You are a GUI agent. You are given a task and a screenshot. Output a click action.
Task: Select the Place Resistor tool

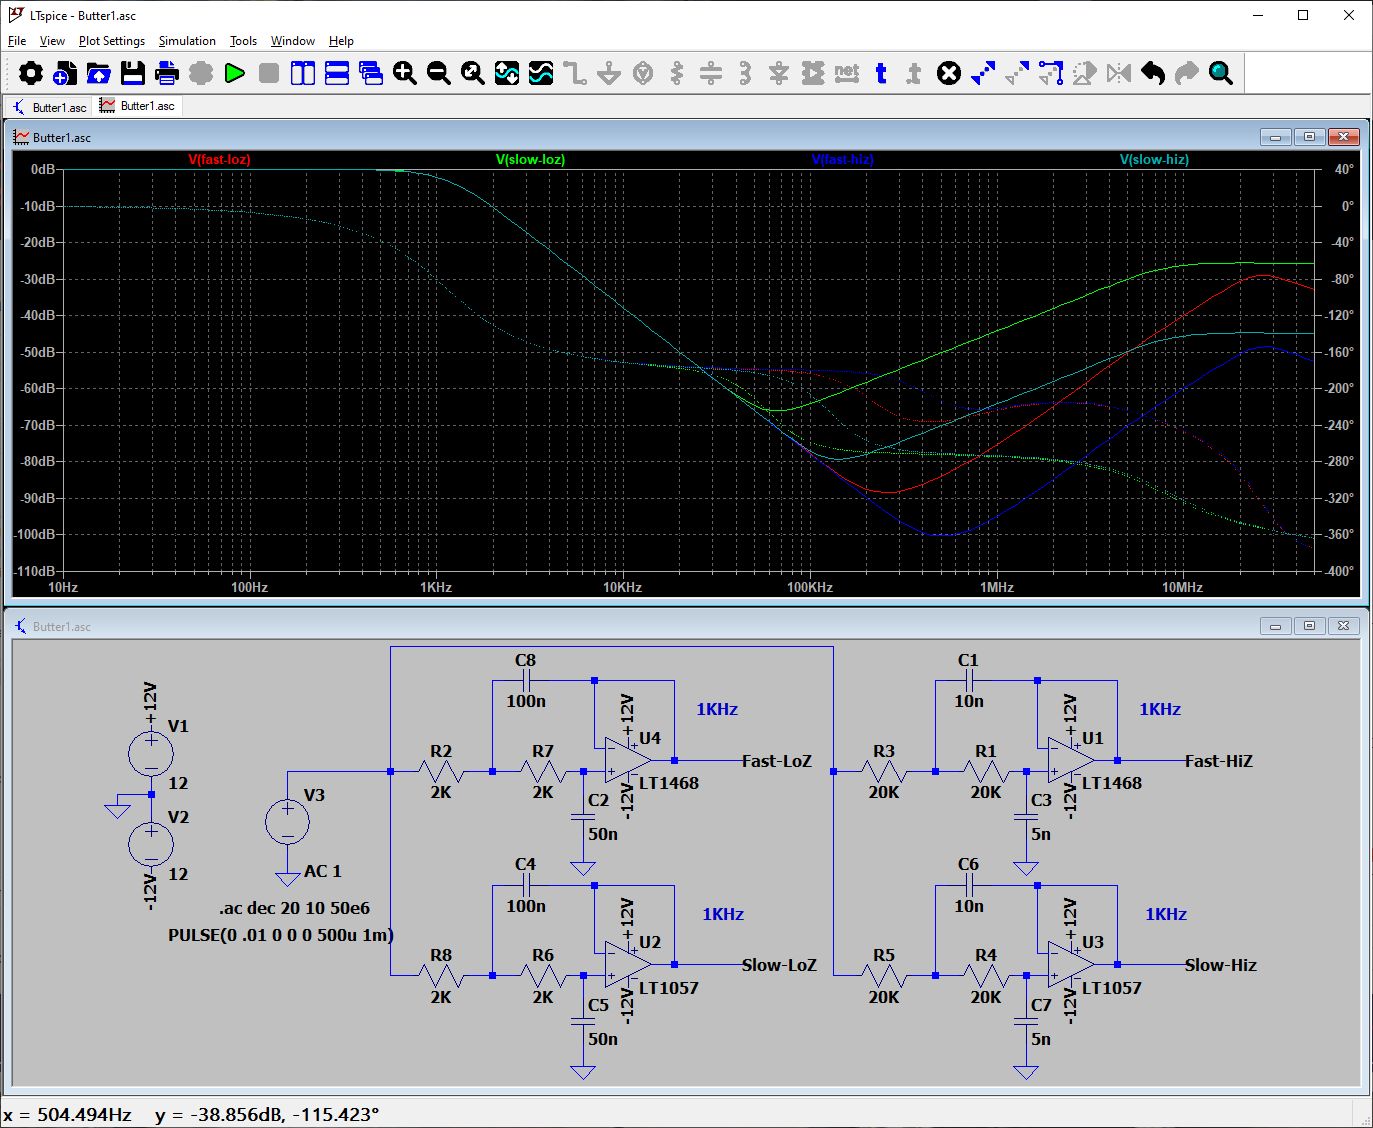point(677,73)
